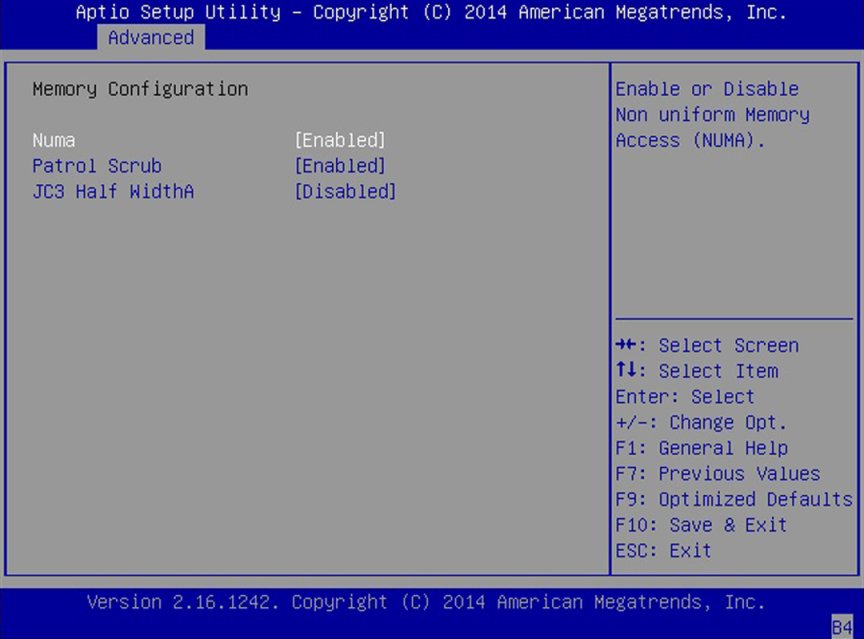The height and width of the screenshot is (639, 864).
Task: Click the +/-: Change Opt. hint
Action: tap(701, 423)
